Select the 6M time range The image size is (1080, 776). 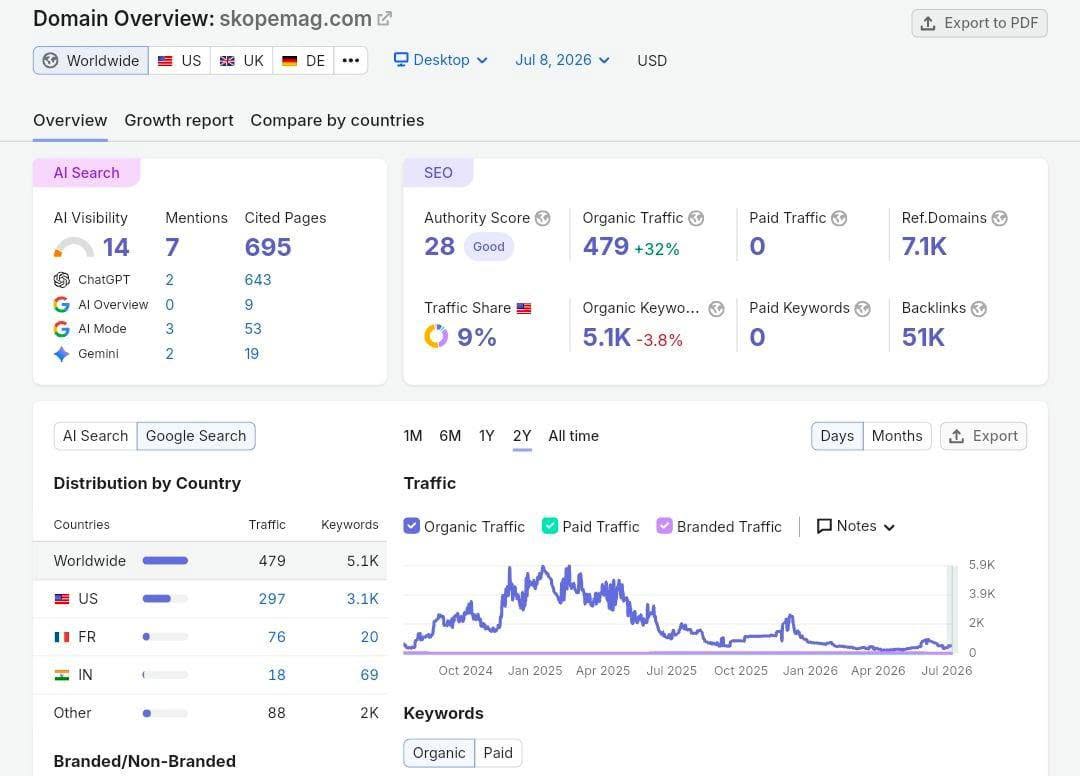450,437
